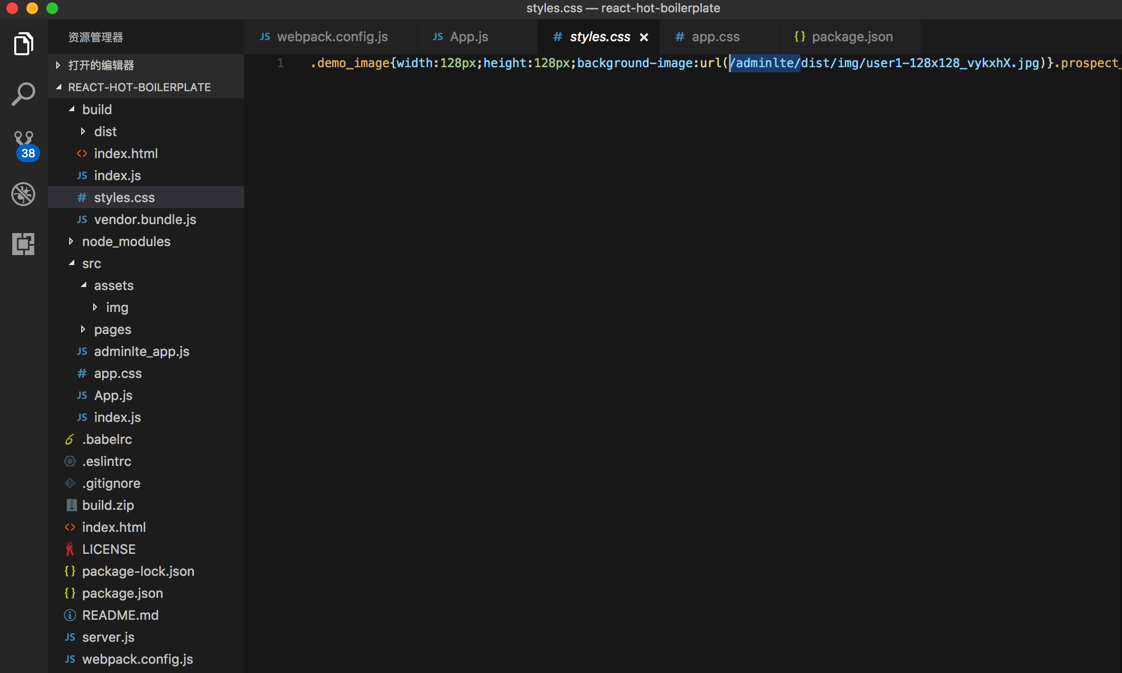
Task: Select build.zip in the file tree
Action: click(x=146, y=505)
